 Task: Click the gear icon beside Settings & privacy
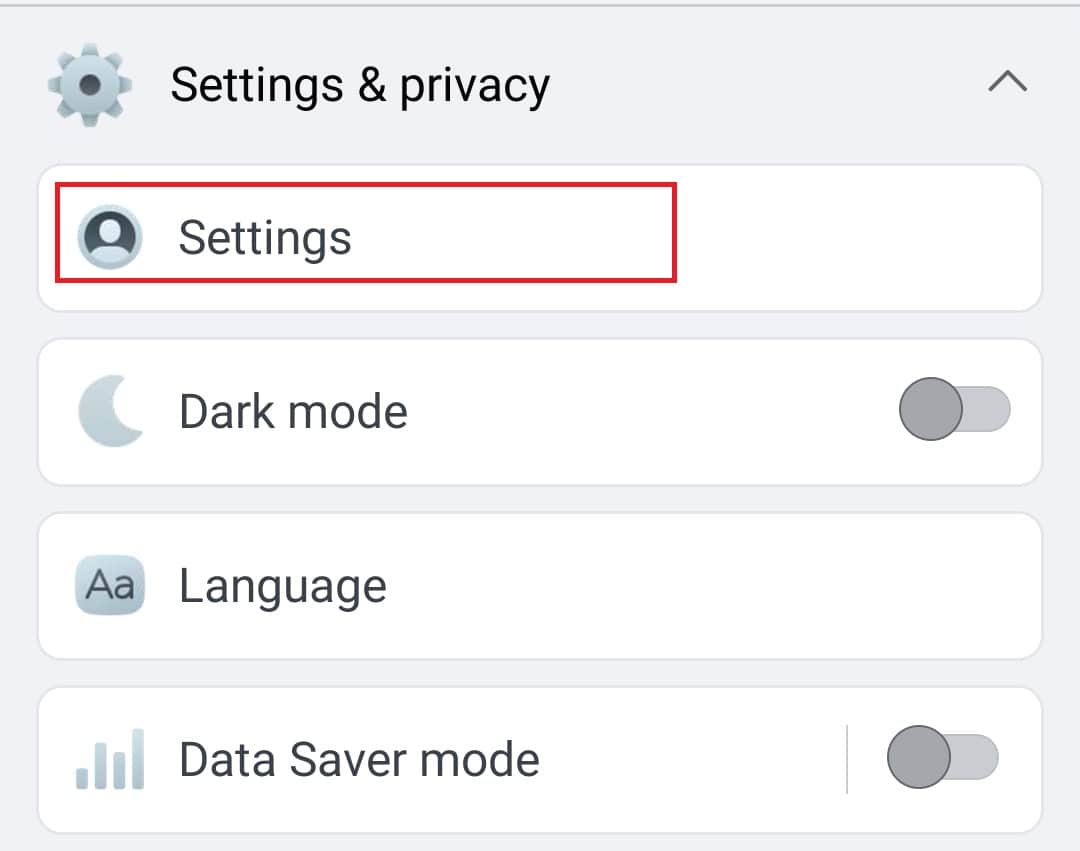coord(90,84)
